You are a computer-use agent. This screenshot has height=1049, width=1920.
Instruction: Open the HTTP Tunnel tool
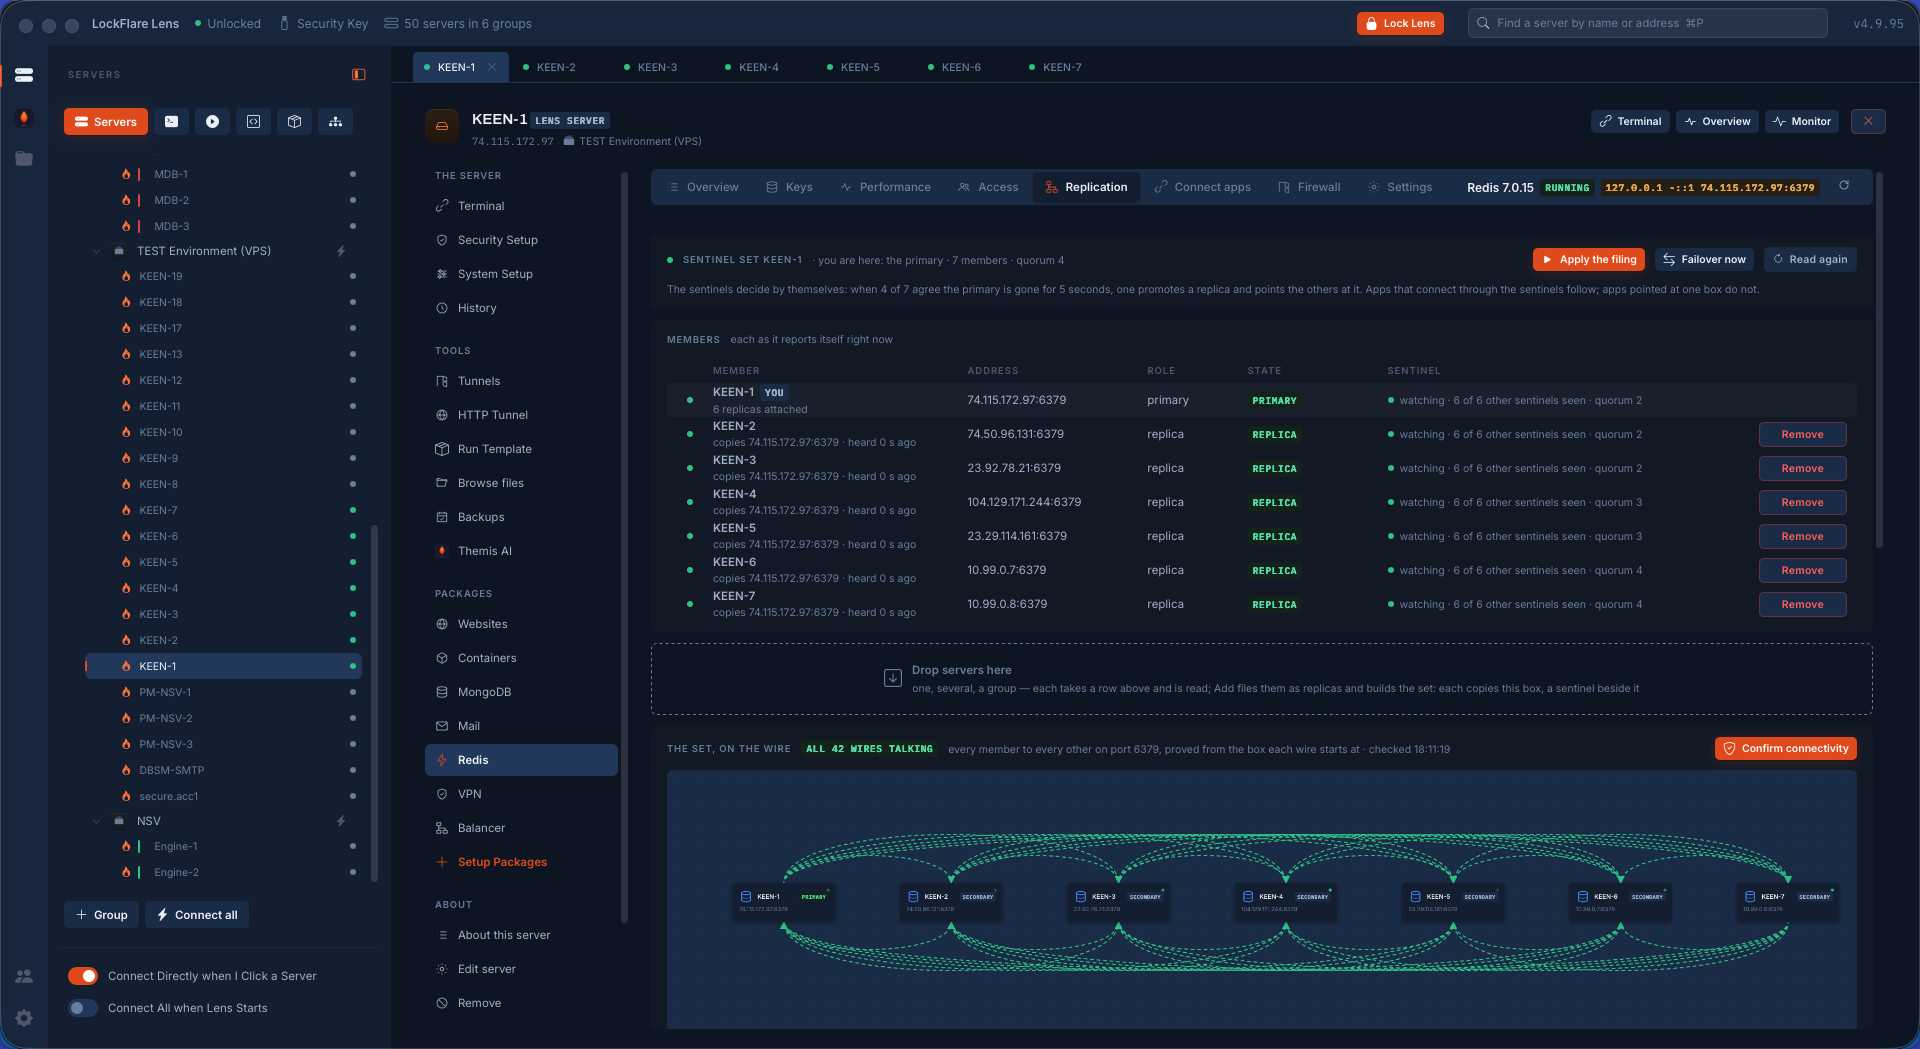[521, 415]
